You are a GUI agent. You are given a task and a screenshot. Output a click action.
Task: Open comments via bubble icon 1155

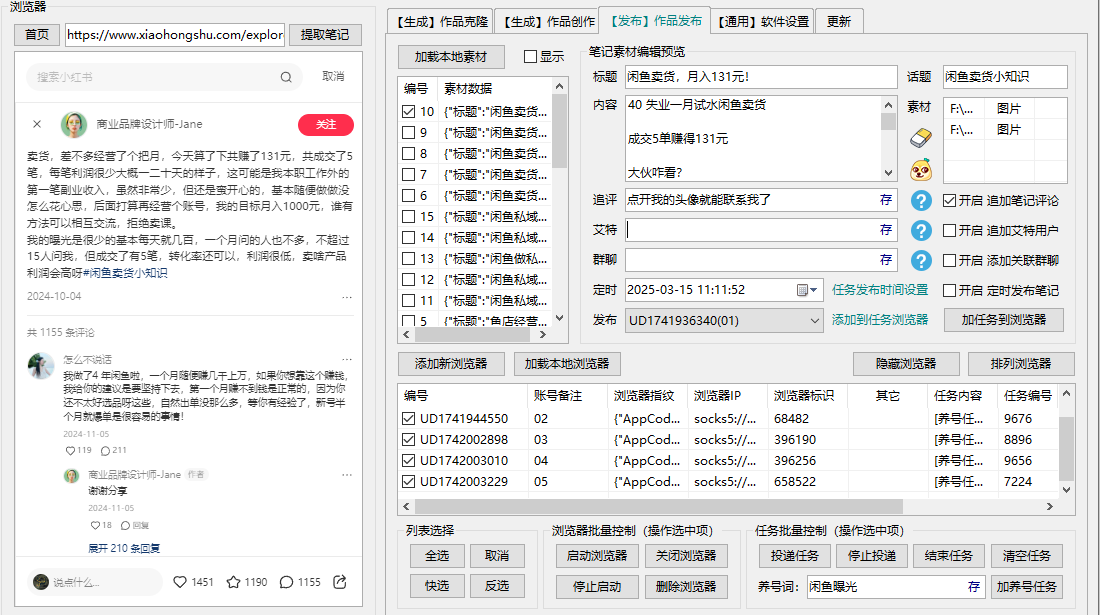(286, 582)
